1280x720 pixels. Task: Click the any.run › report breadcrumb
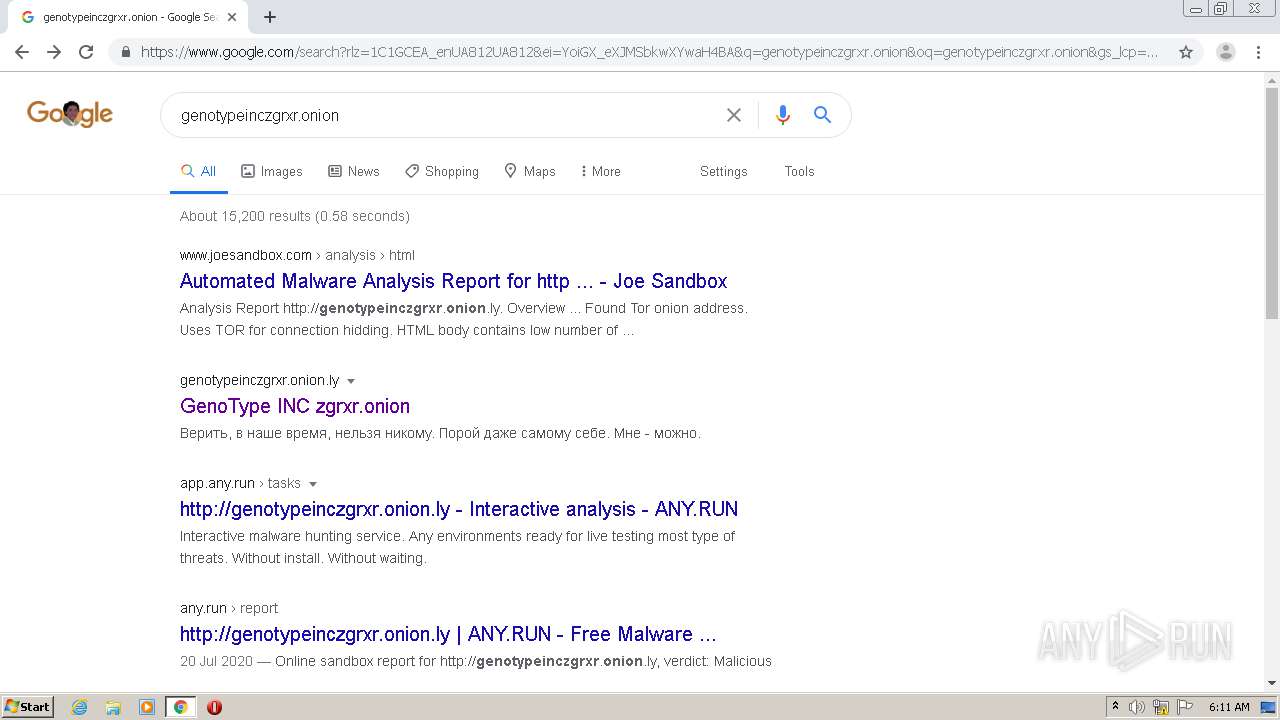229,608
